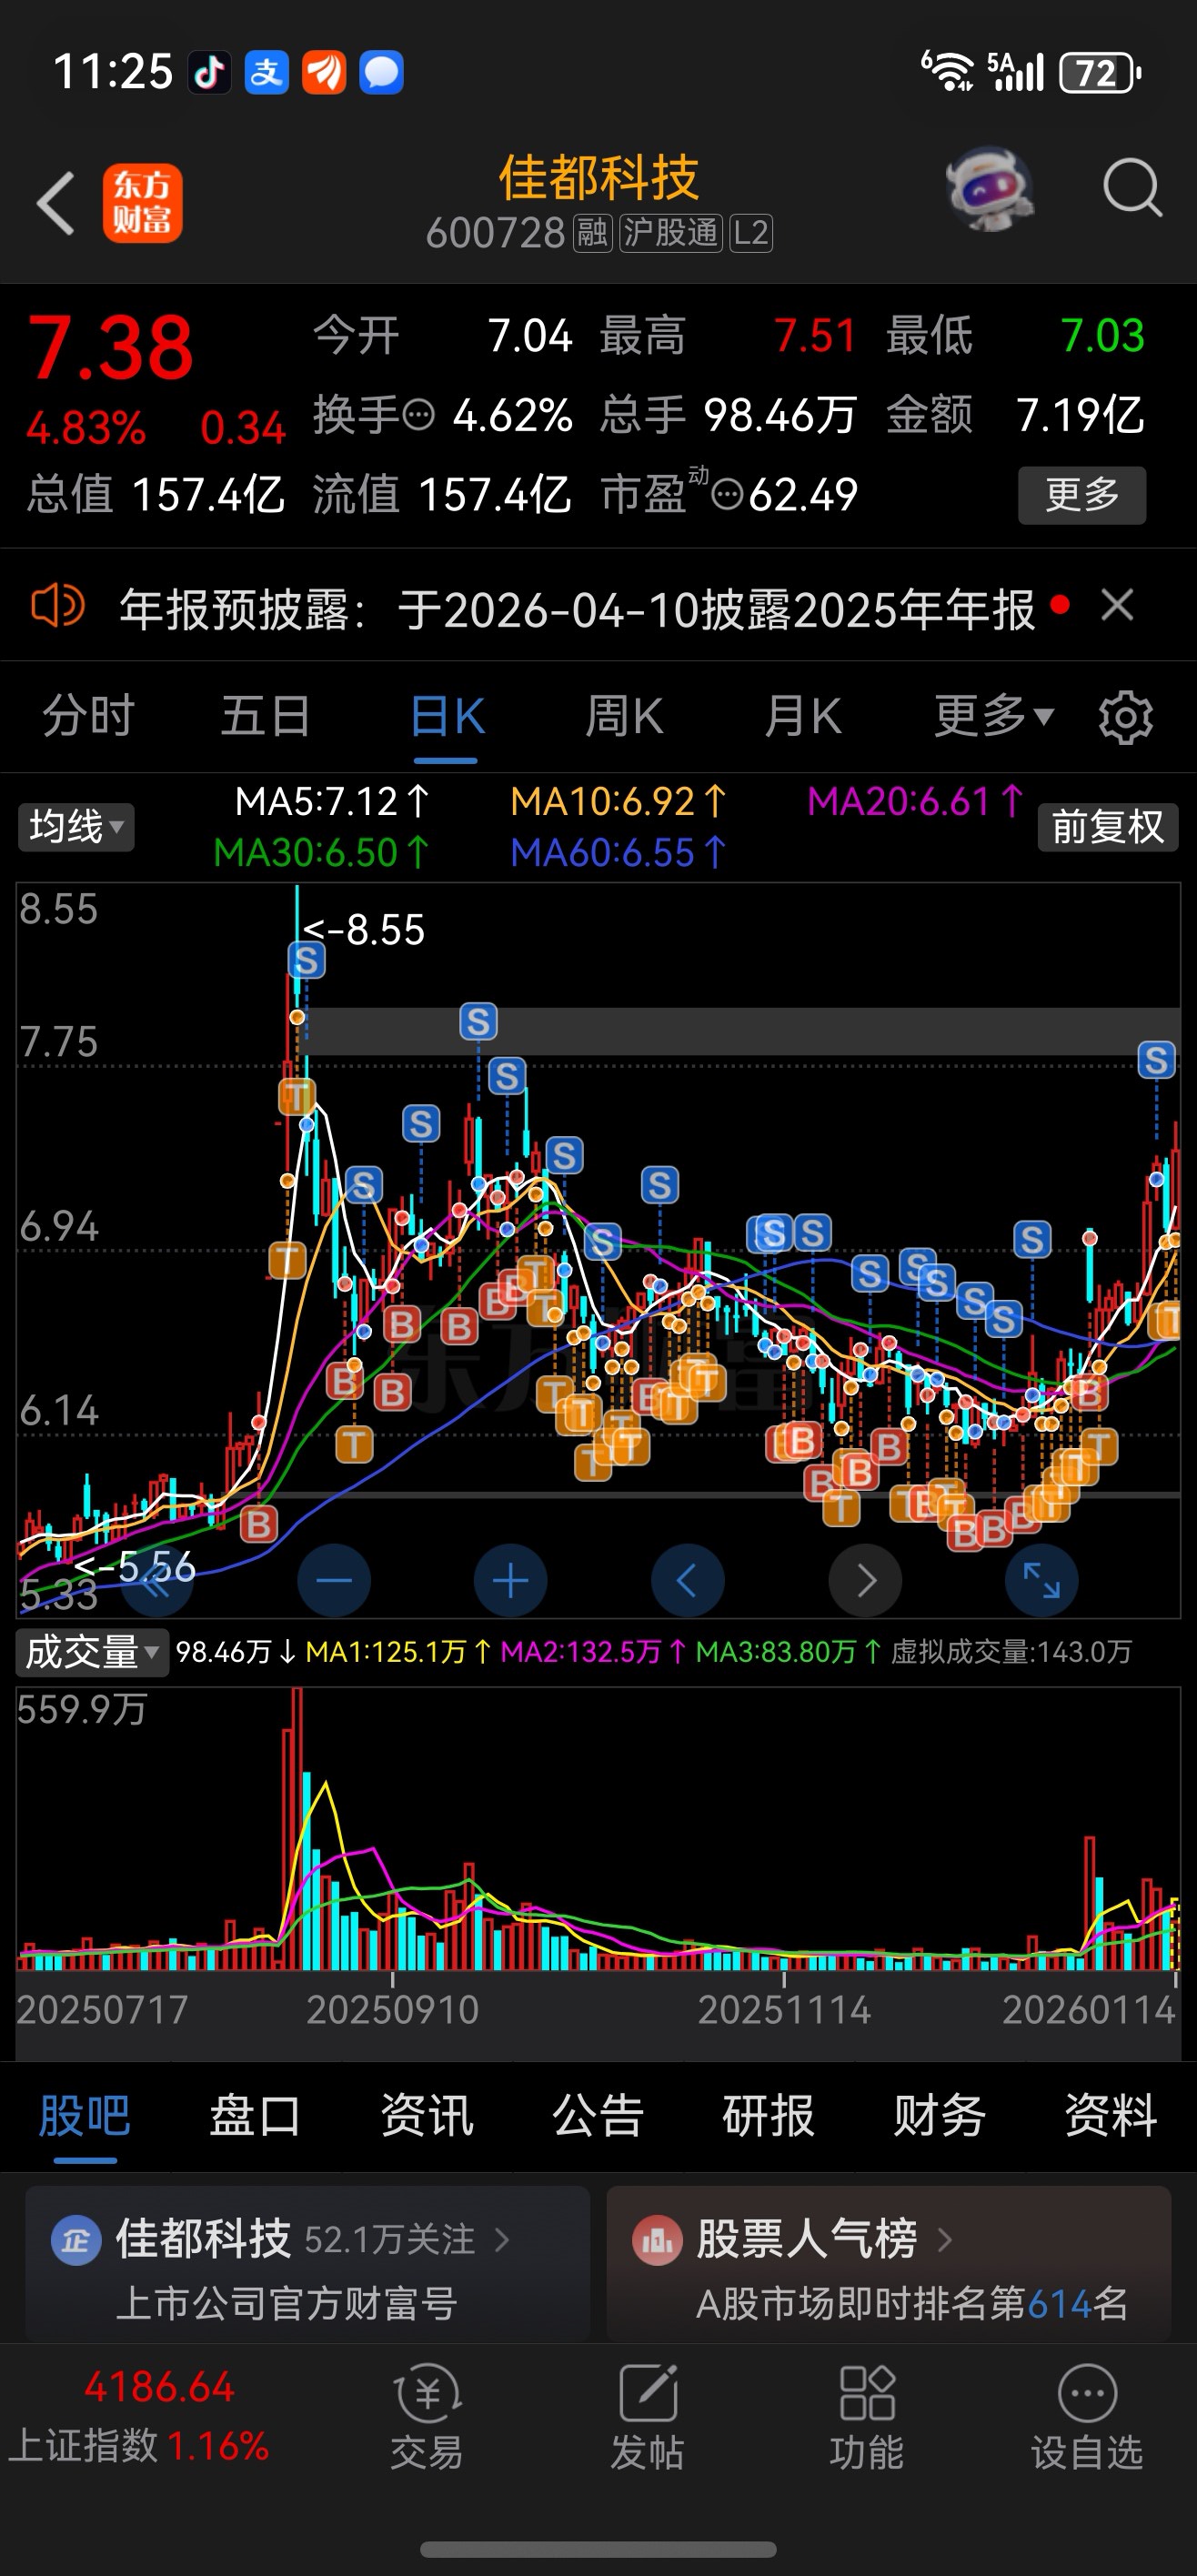The image size is (1197, 2576).
Task: Open the 盘口 tab
Action: [x=255, y=2115]
